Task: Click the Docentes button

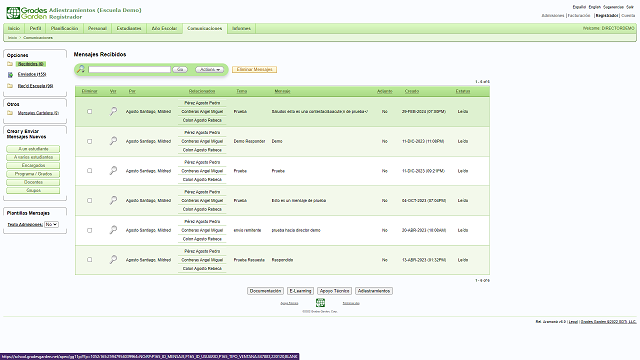Action: 33,182
